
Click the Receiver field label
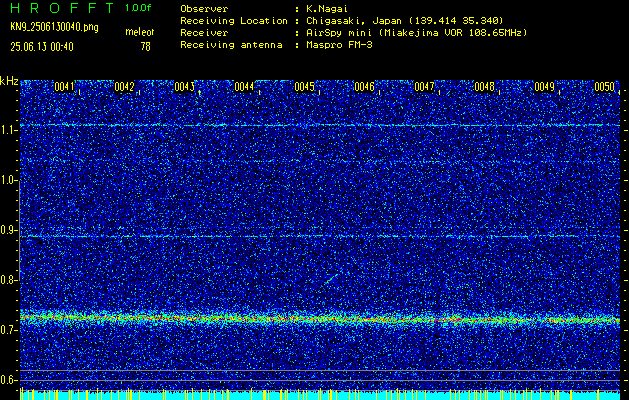click(x=204, y=33)
